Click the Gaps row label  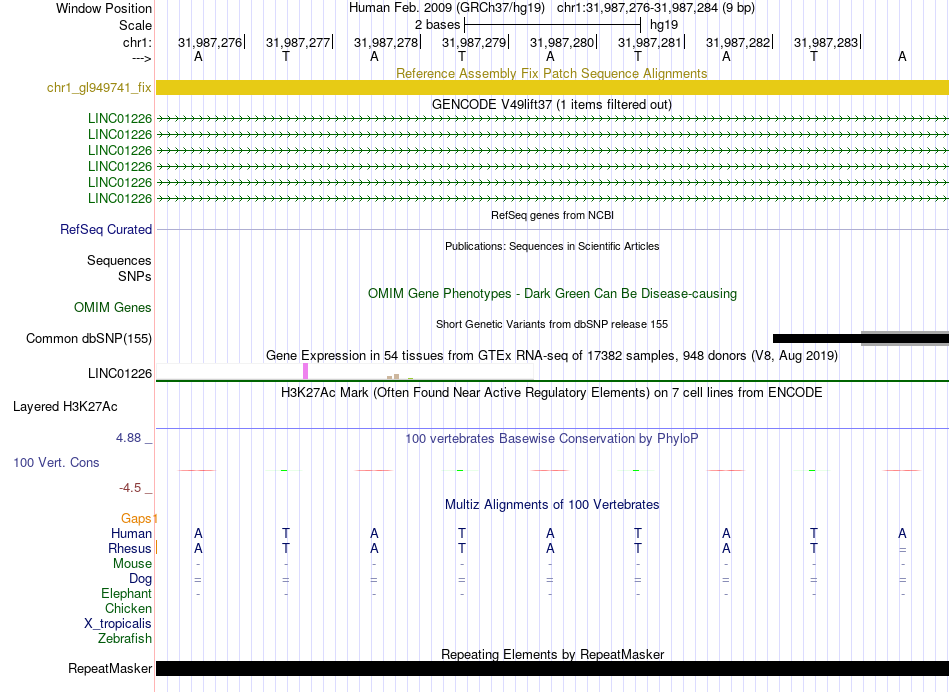136,519
